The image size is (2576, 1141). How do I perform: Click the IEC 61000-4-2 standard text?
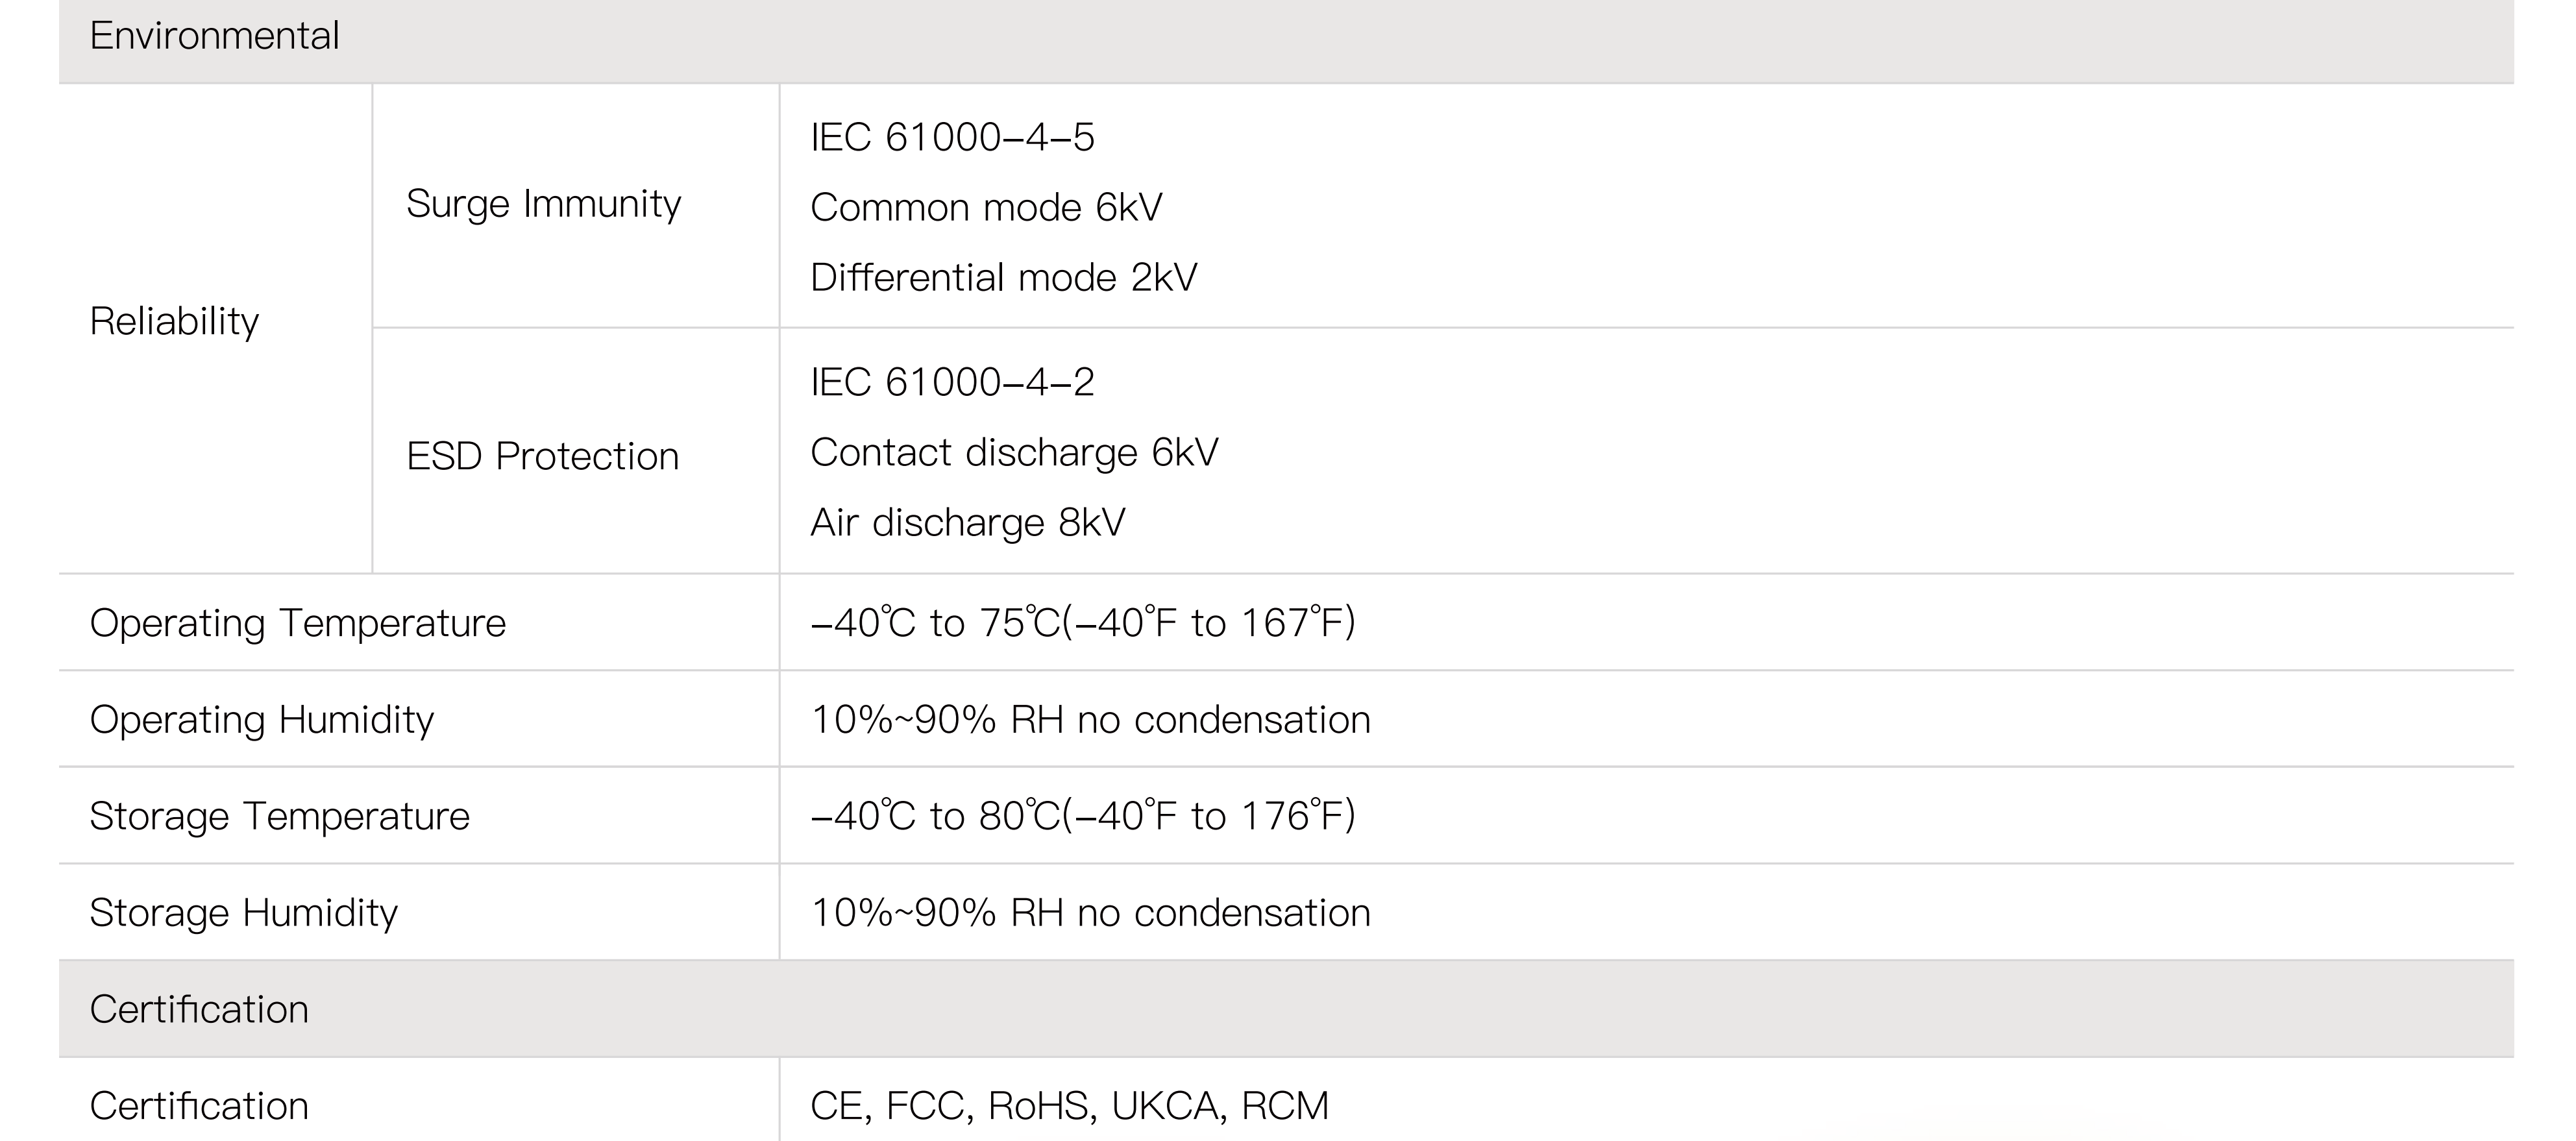point(952,383)
